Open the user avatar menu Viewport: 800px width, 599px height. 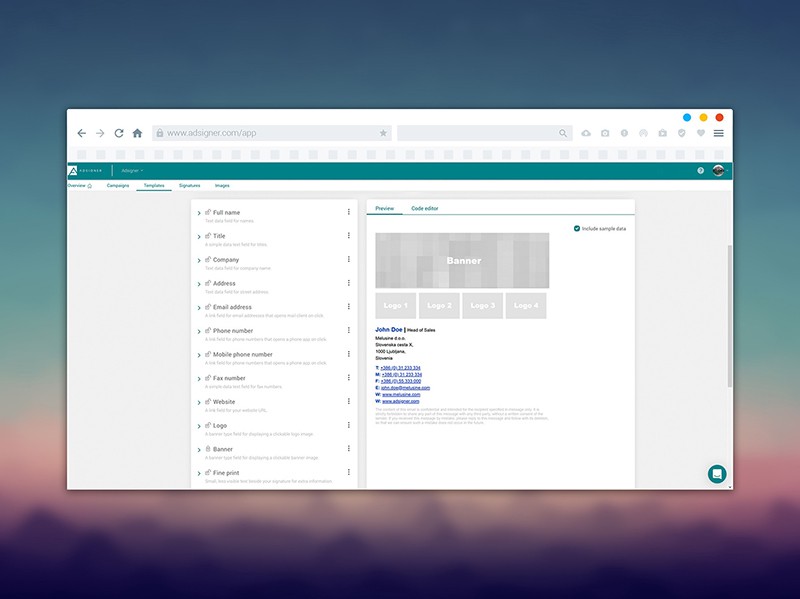tap(718, 171)
